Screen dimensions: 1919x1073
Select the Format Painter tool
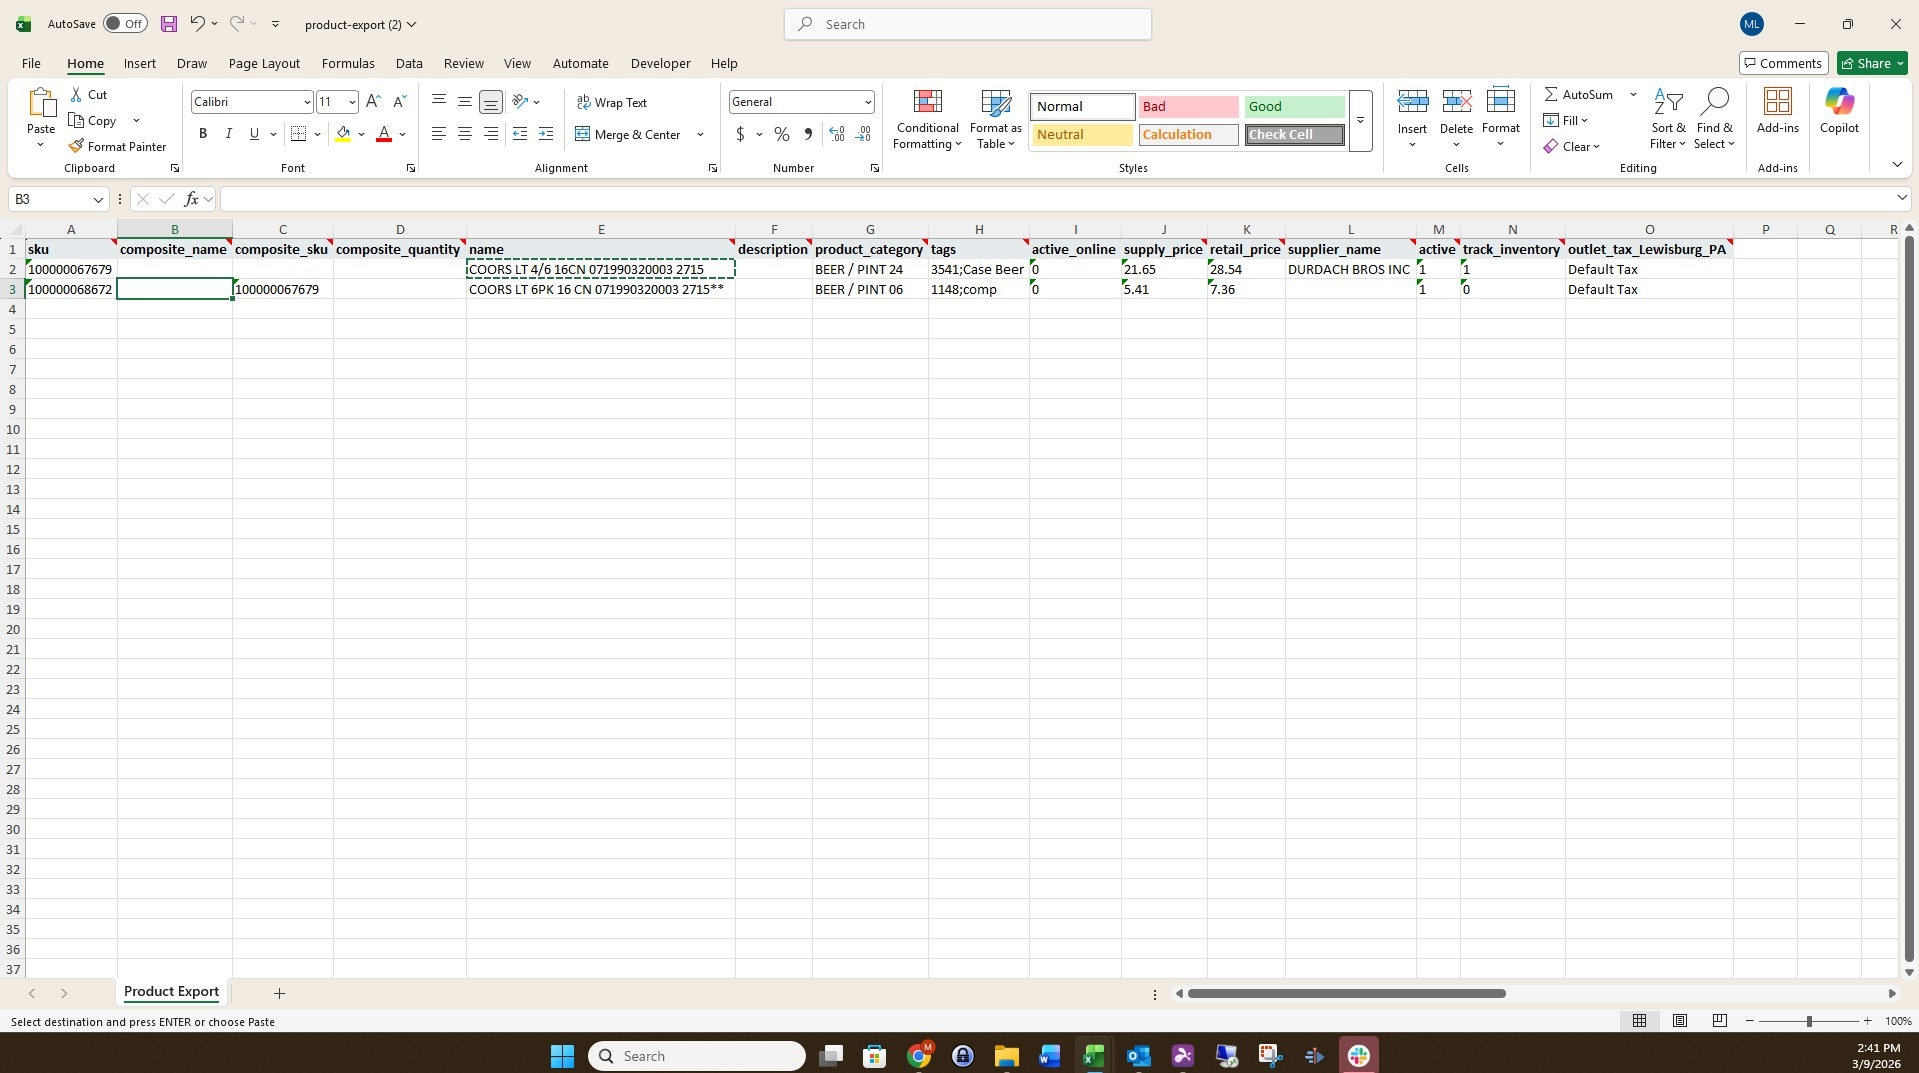(117, 146)
